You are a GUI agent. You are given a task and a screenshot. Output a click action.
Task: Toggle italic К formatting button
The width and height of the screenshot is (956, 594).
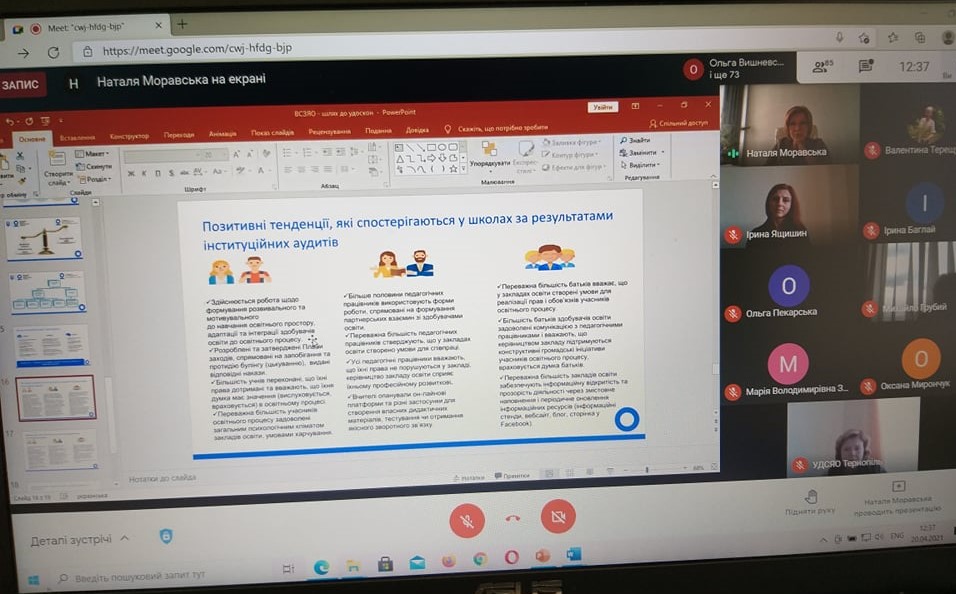pyautogui.click(x=144, y=174)
